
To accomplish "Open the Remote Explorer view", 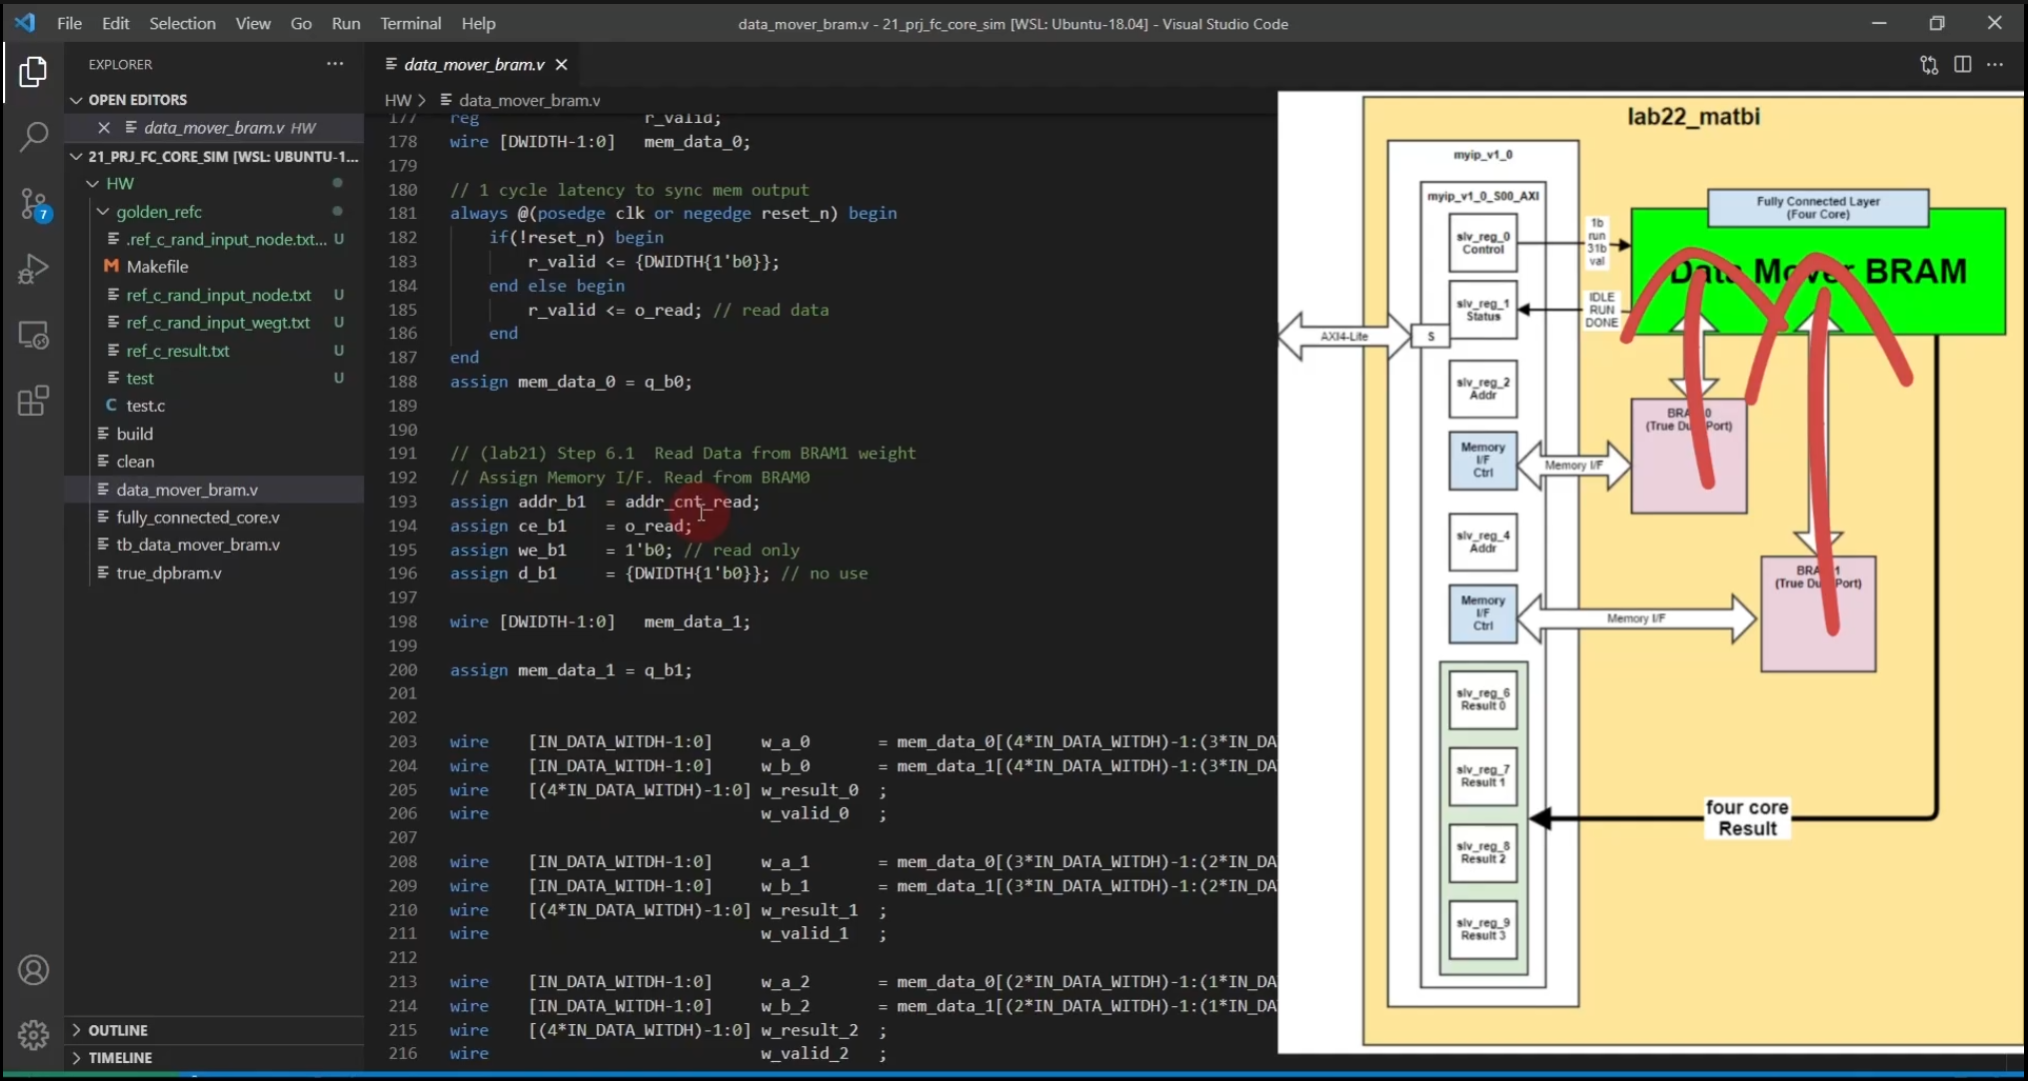I will (x=33, y=336).
